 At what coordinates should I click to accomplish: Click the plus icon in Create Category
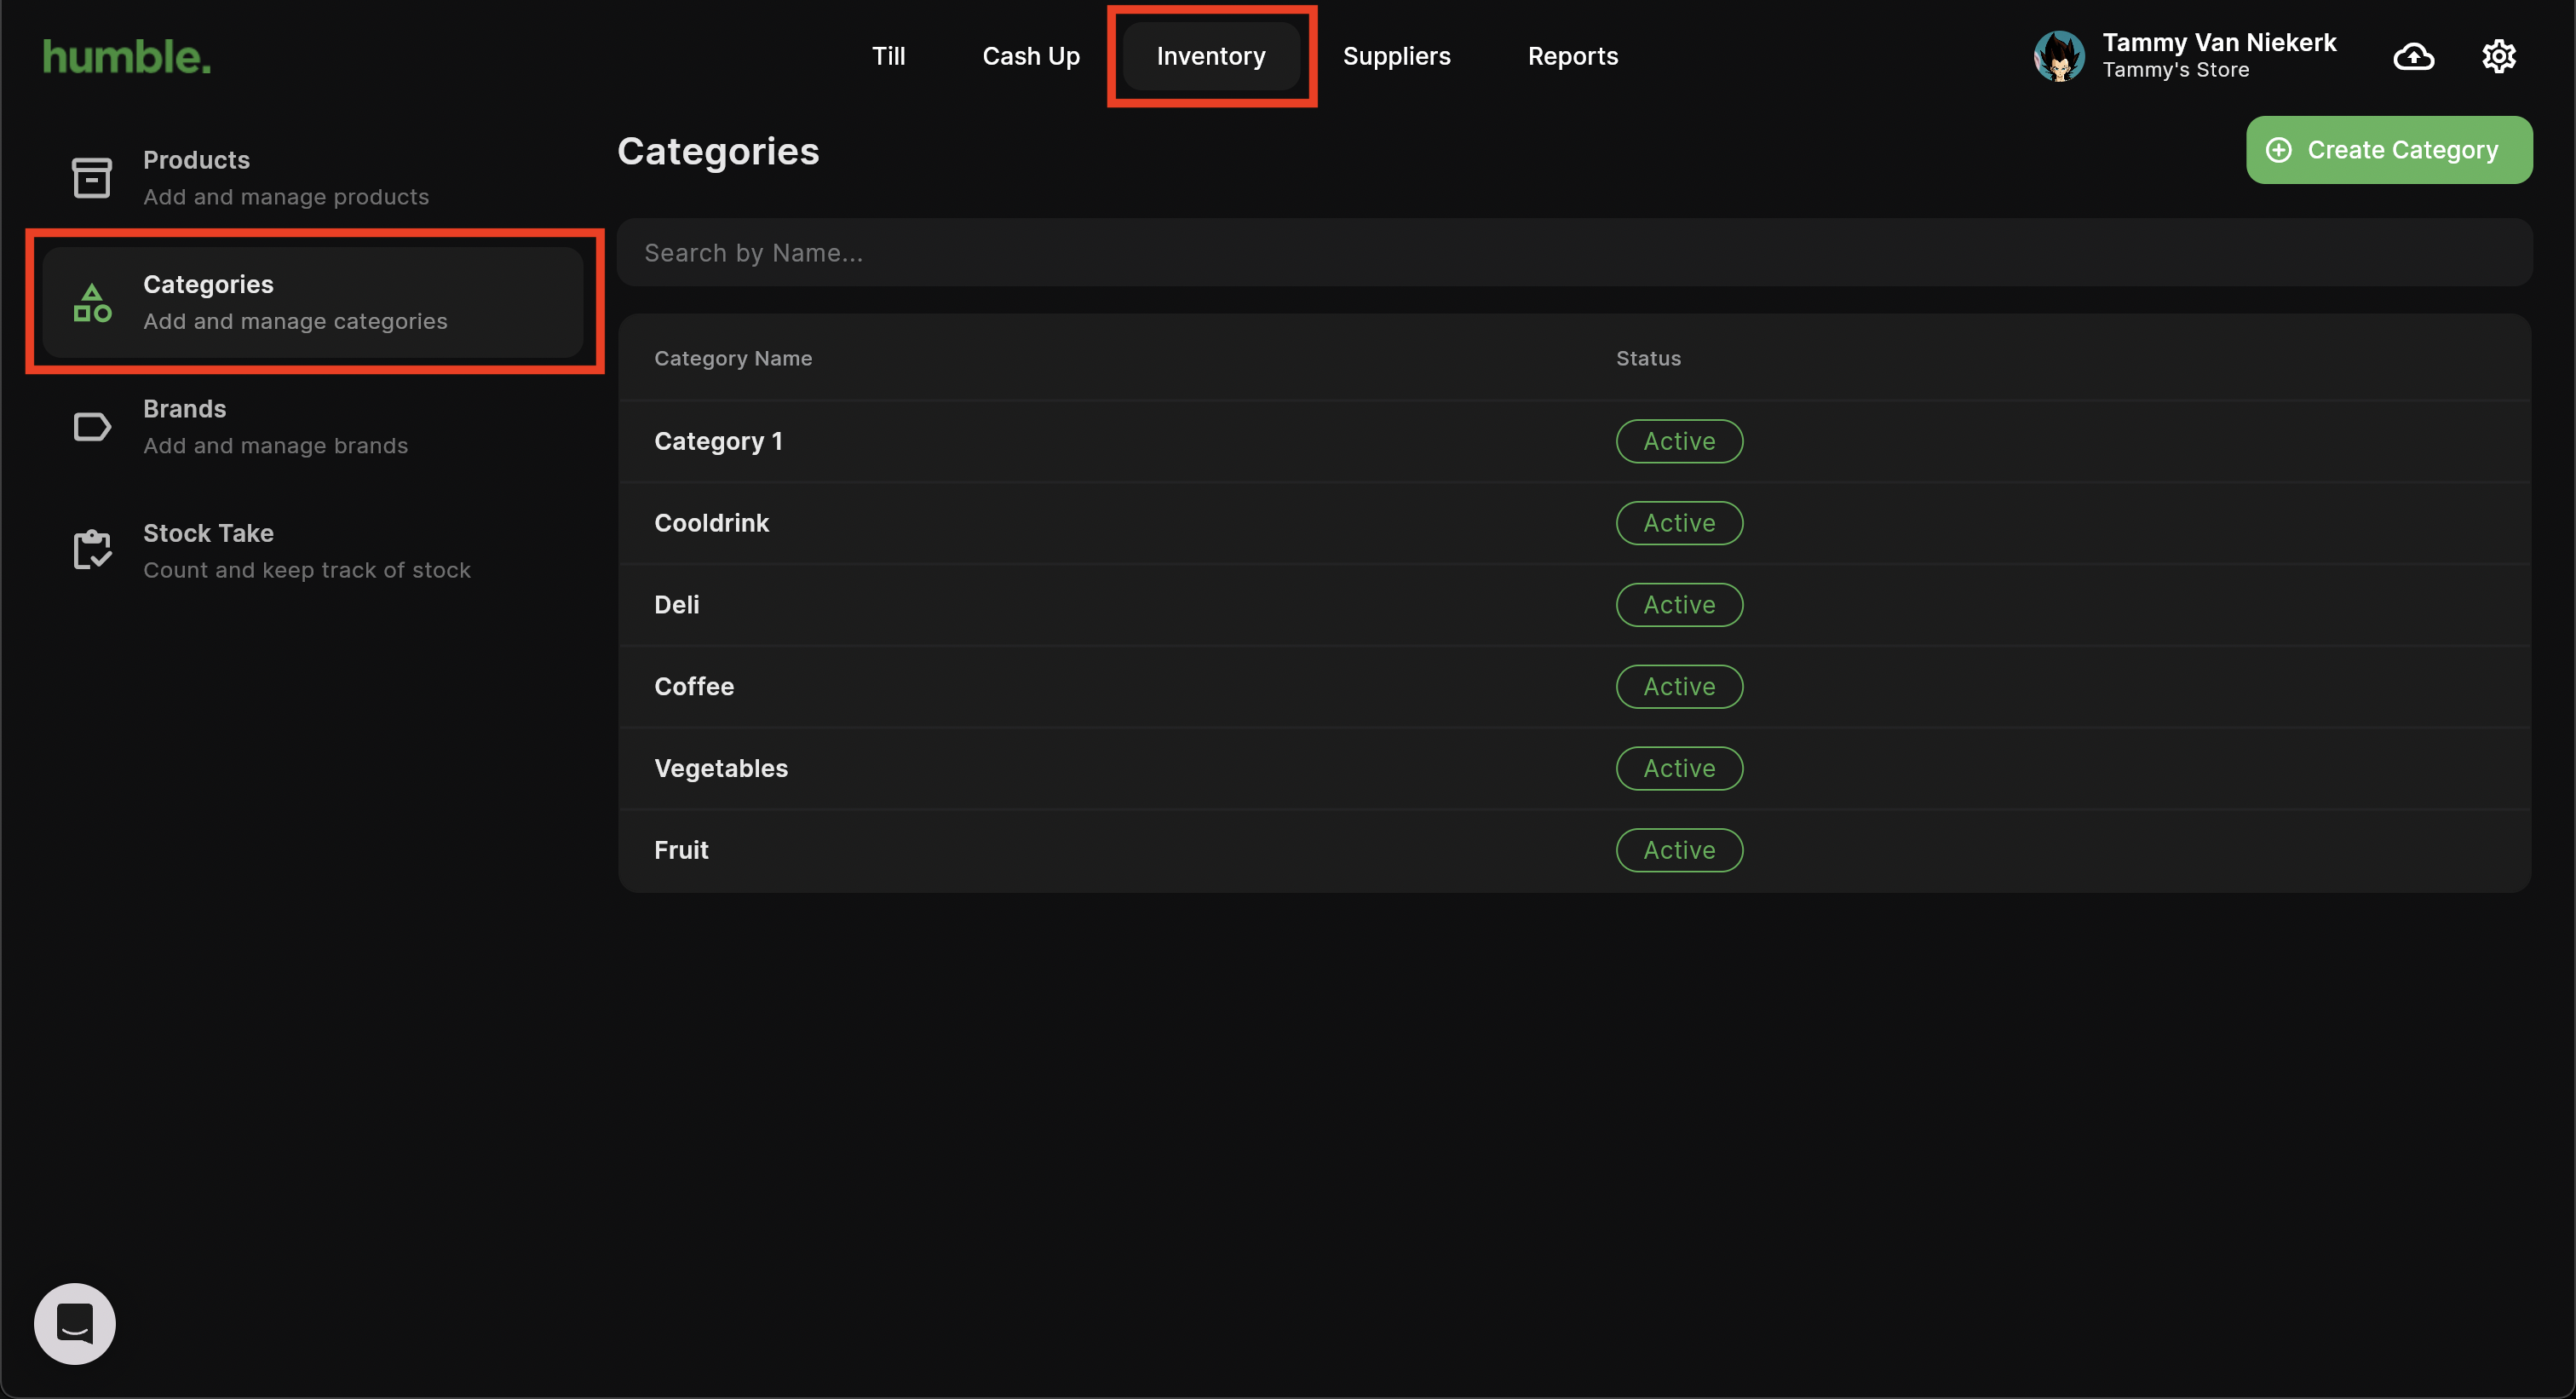[x=2278, y=150]
